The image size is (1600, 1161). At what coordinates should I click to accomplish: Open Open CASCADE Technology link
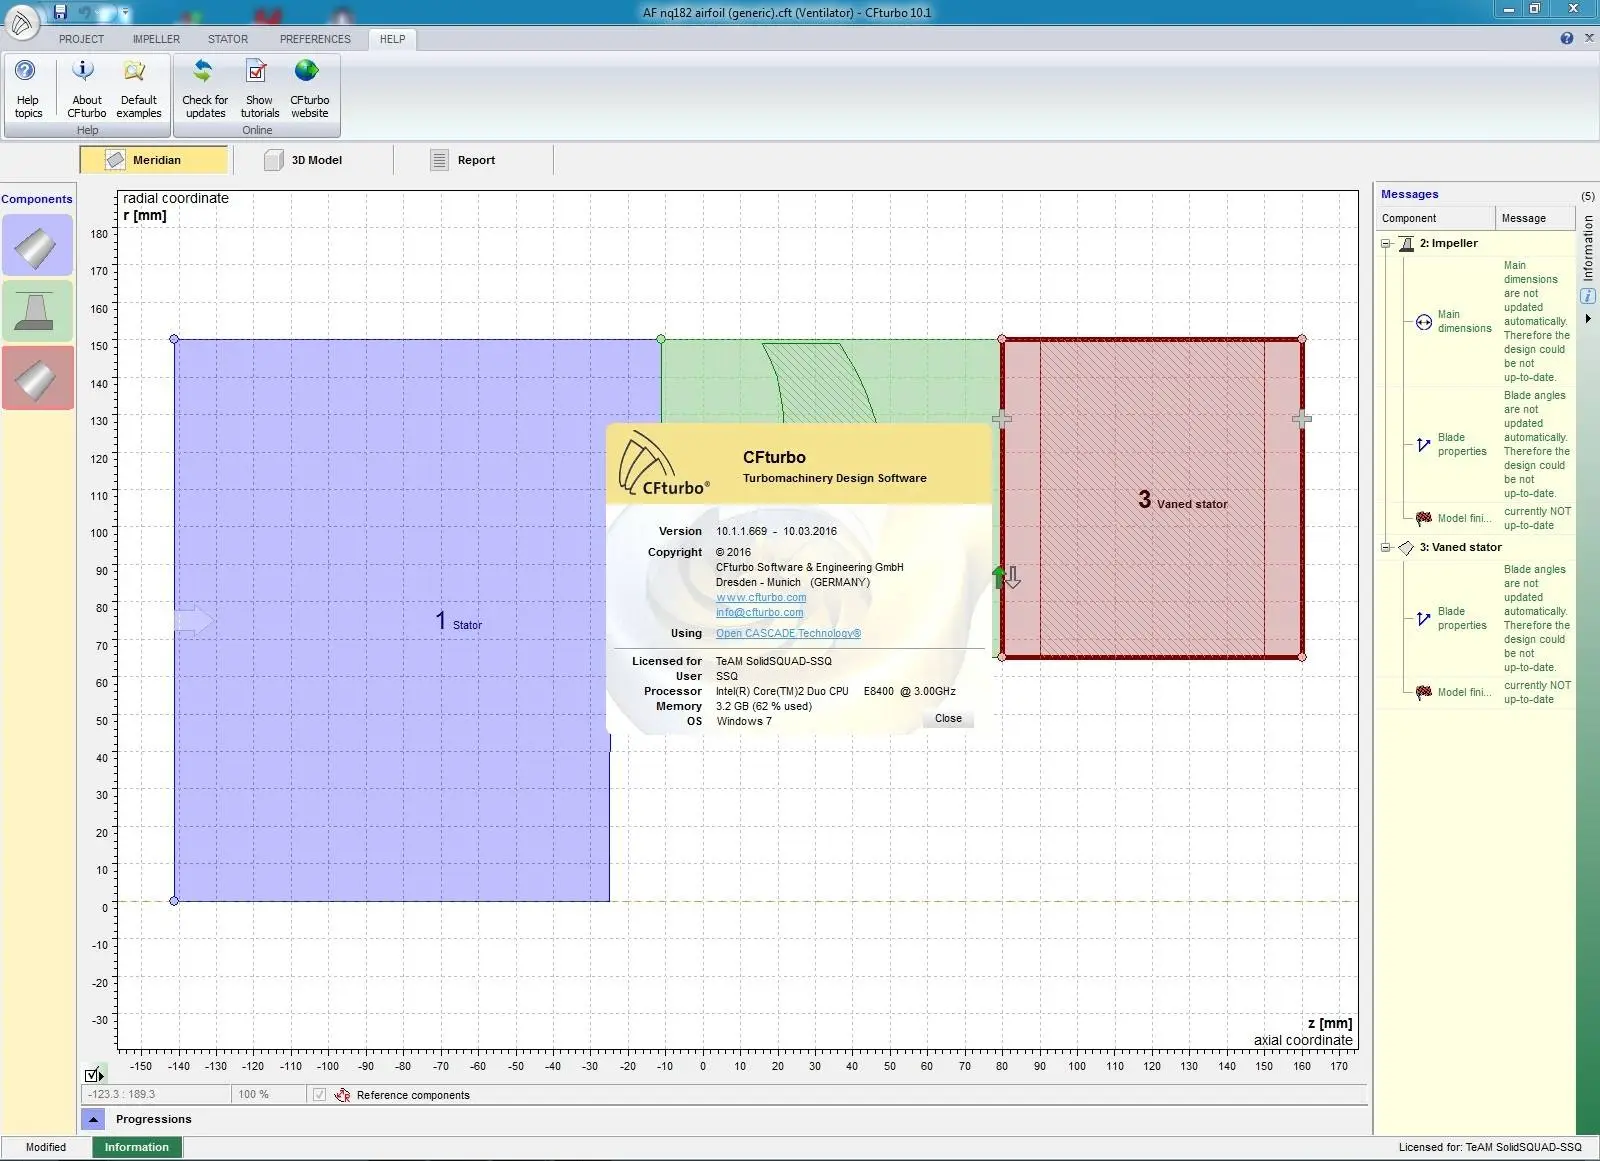coord(788,633)
